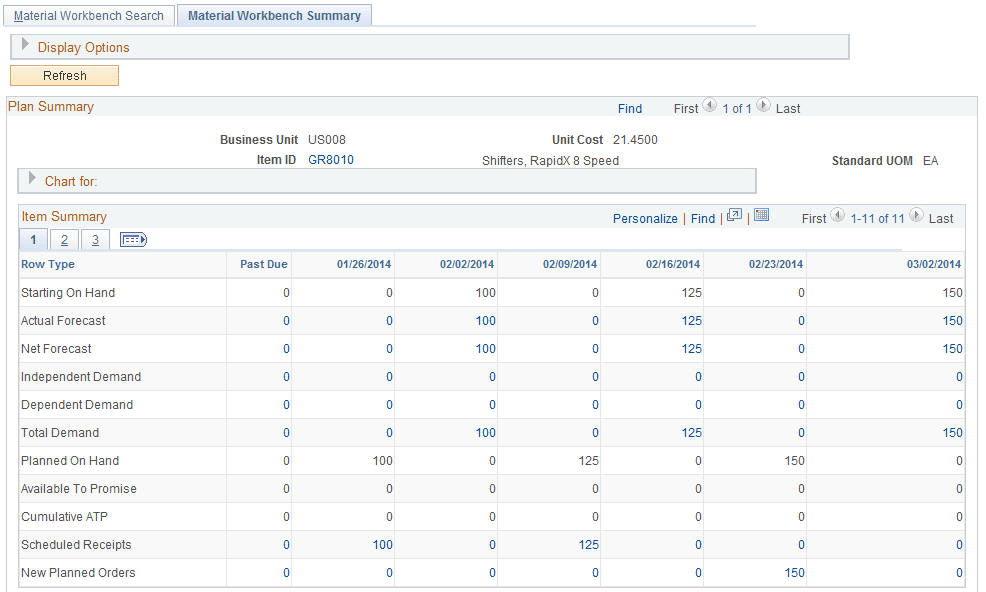Viewport: 986px width, 592px height.
Task: Download the Item Summary grid to Excel
Action: pos(761,217)
